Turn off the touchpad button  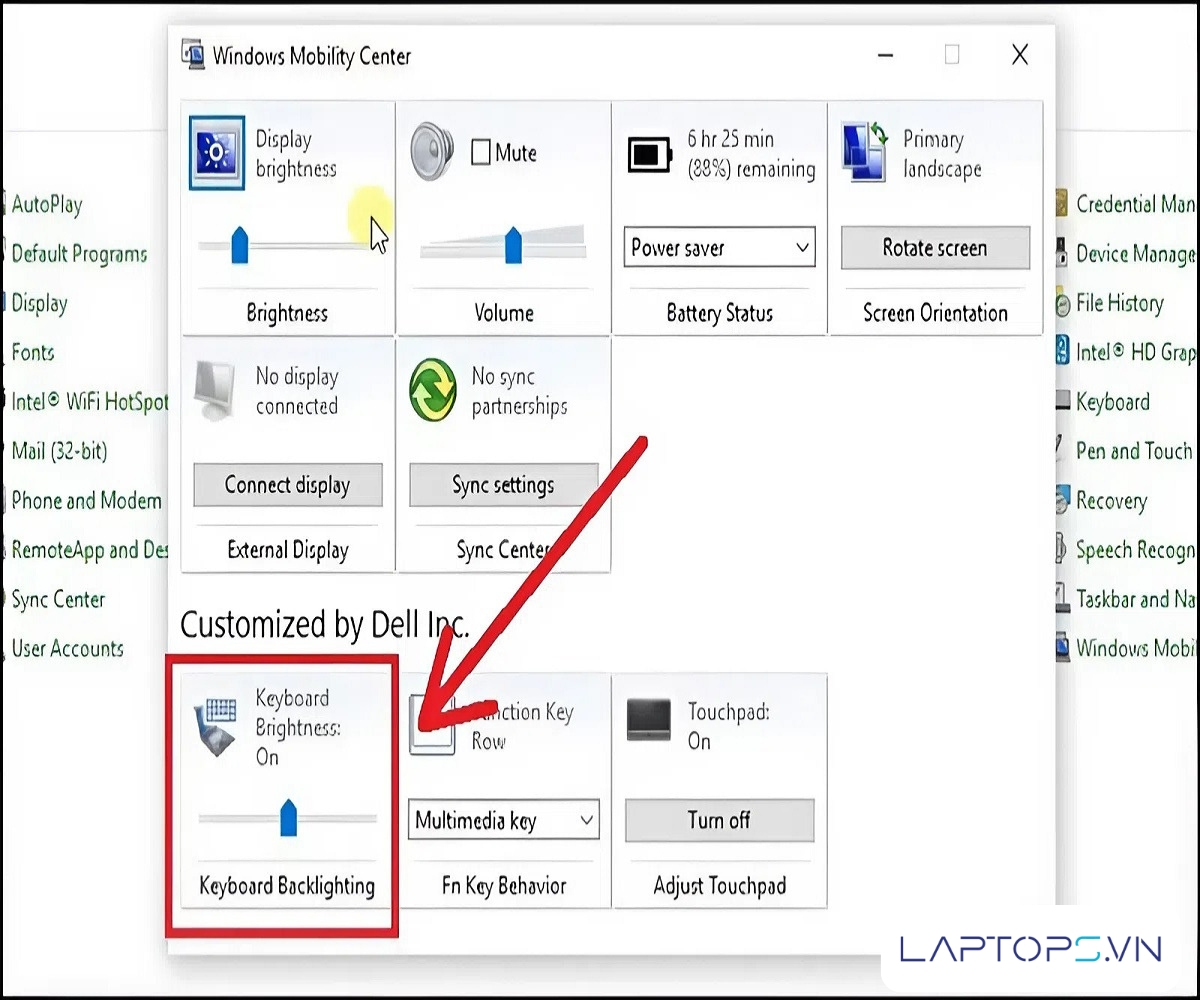point(719,820)
